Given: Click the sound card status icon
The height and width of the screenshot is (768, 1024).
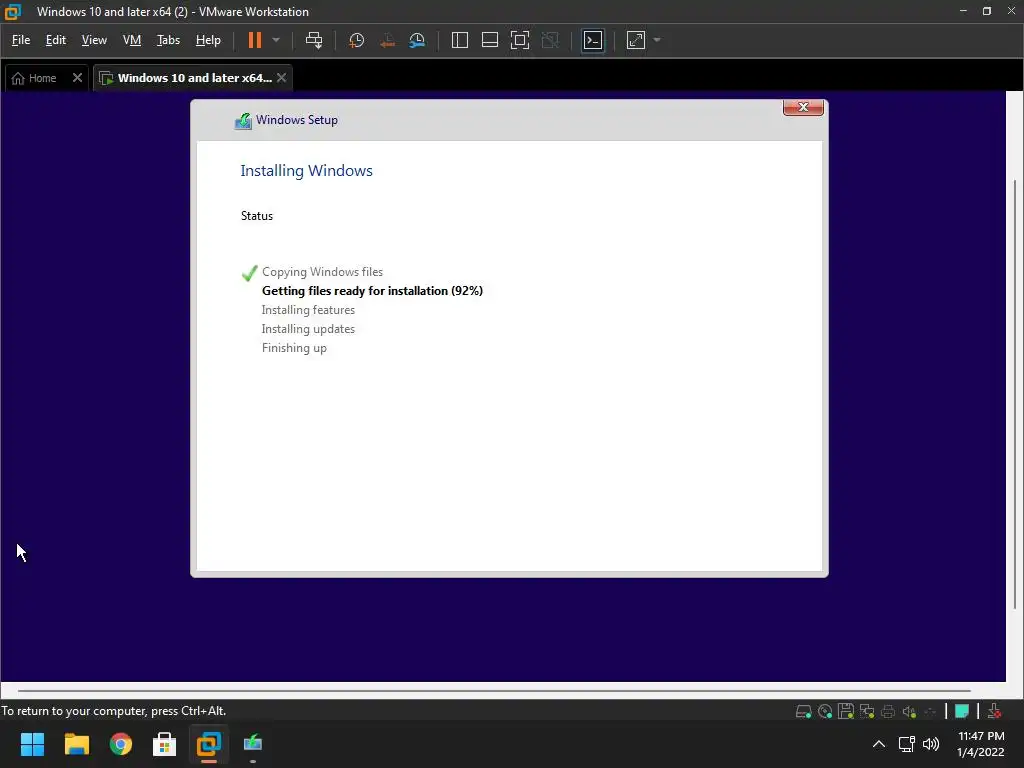Looking at the screenshot, I should pos(909,712).
